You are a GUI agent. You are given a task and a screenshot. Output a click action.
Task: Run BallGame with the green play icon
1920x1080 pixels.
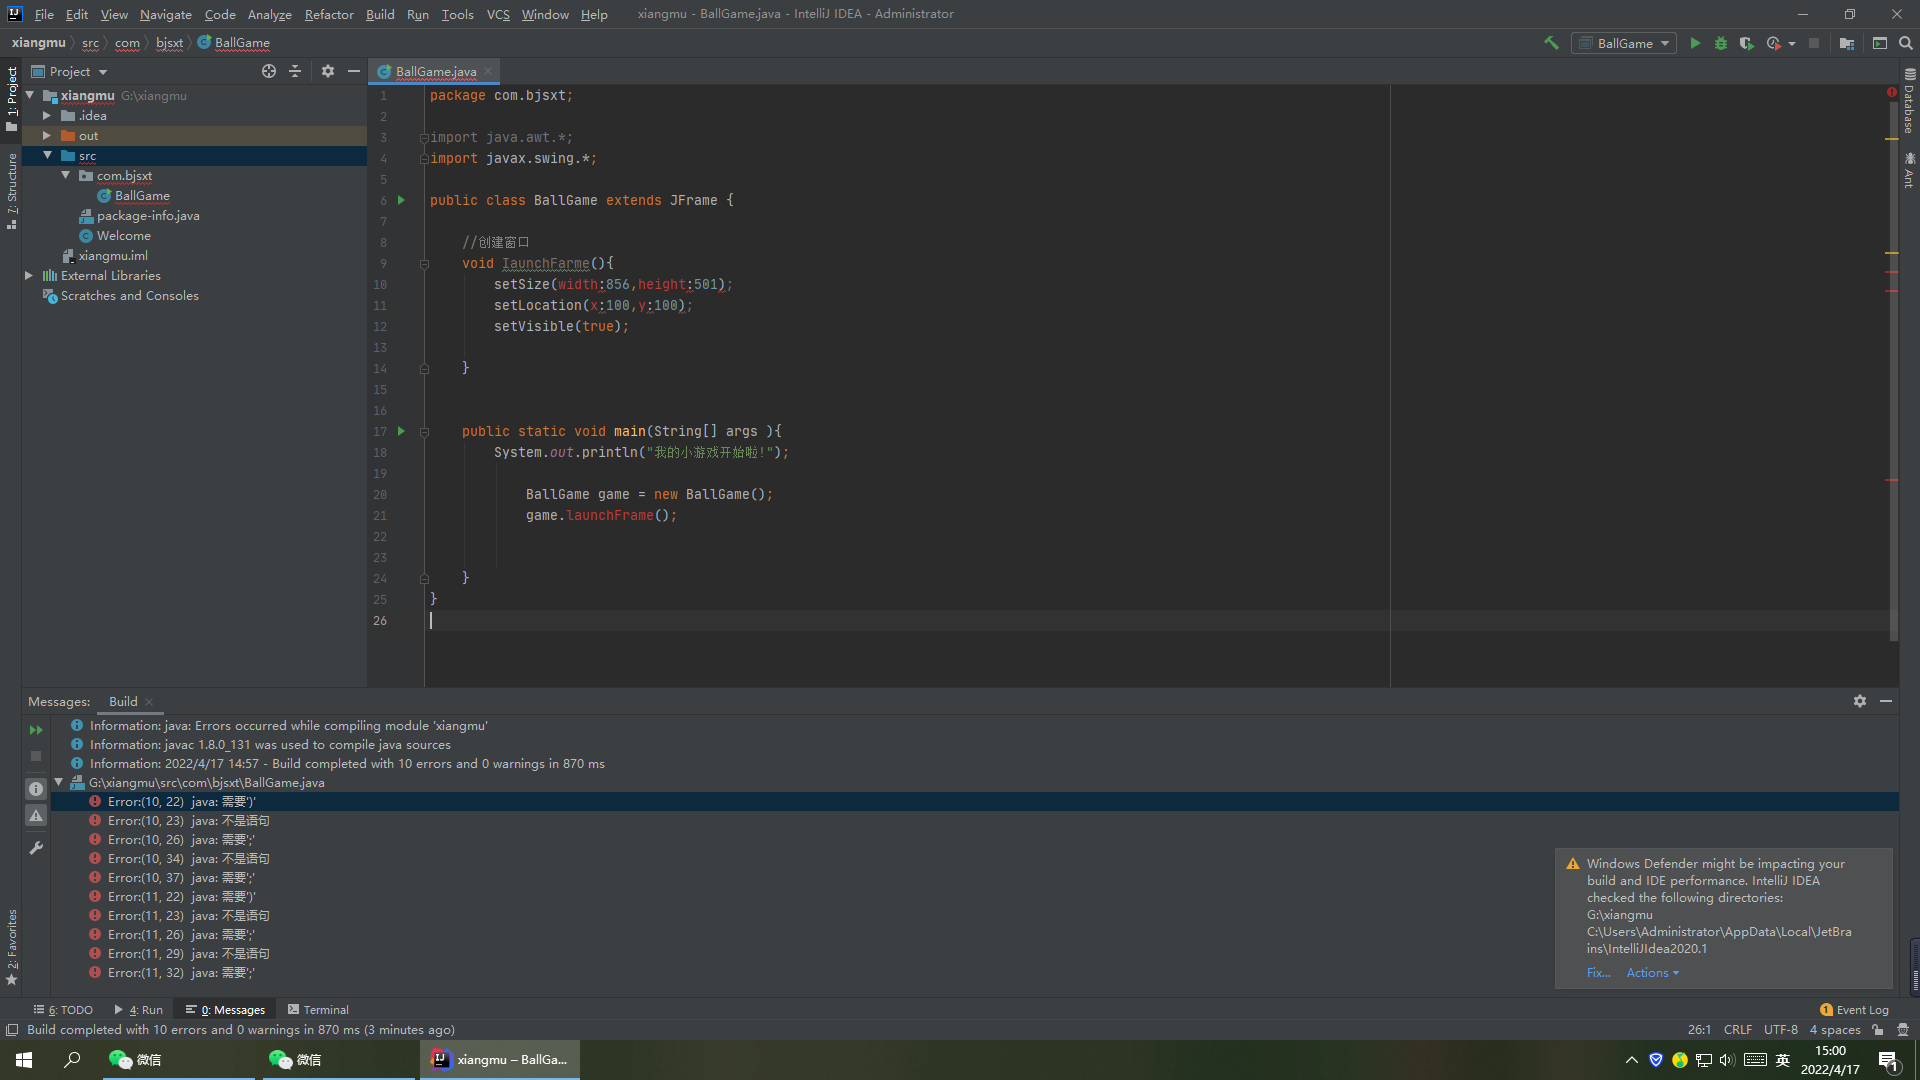1695,43
